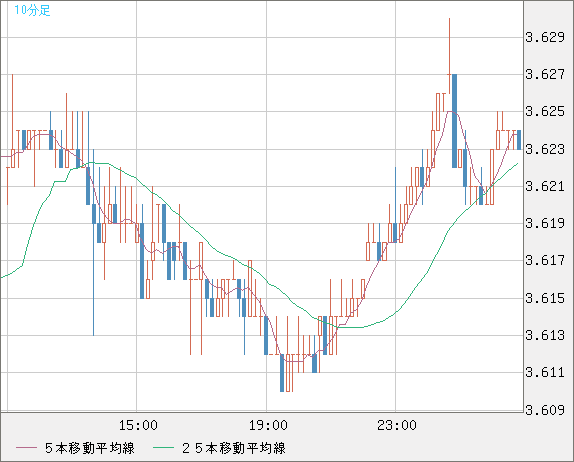Click the 19:00 time axis label
This screenshot has width=574, height=462.
click(x=268, y=425)
